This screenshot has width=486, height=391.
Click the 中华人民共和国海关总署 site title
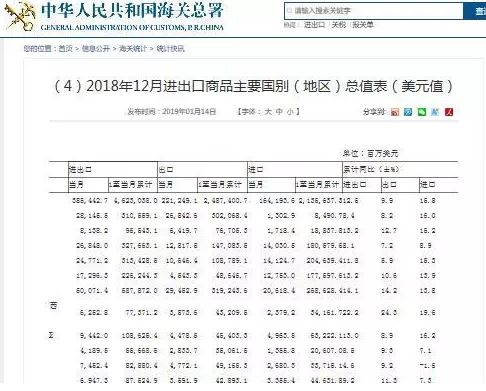[x=132, y=10]
